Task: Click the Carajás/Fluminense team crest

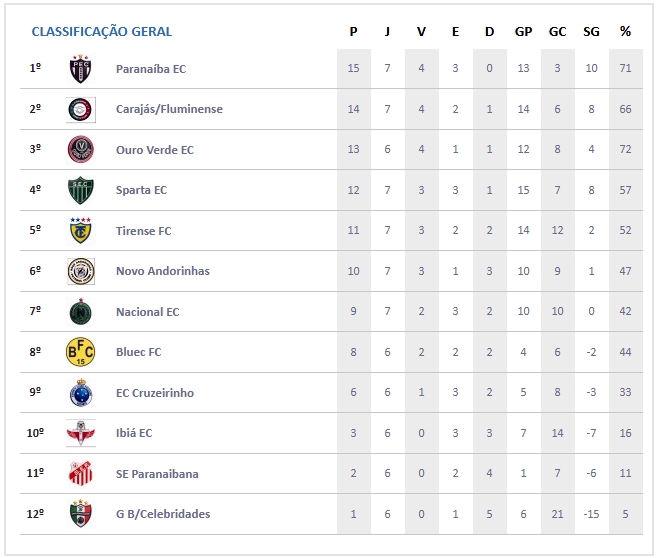Action: click(80, 109)
